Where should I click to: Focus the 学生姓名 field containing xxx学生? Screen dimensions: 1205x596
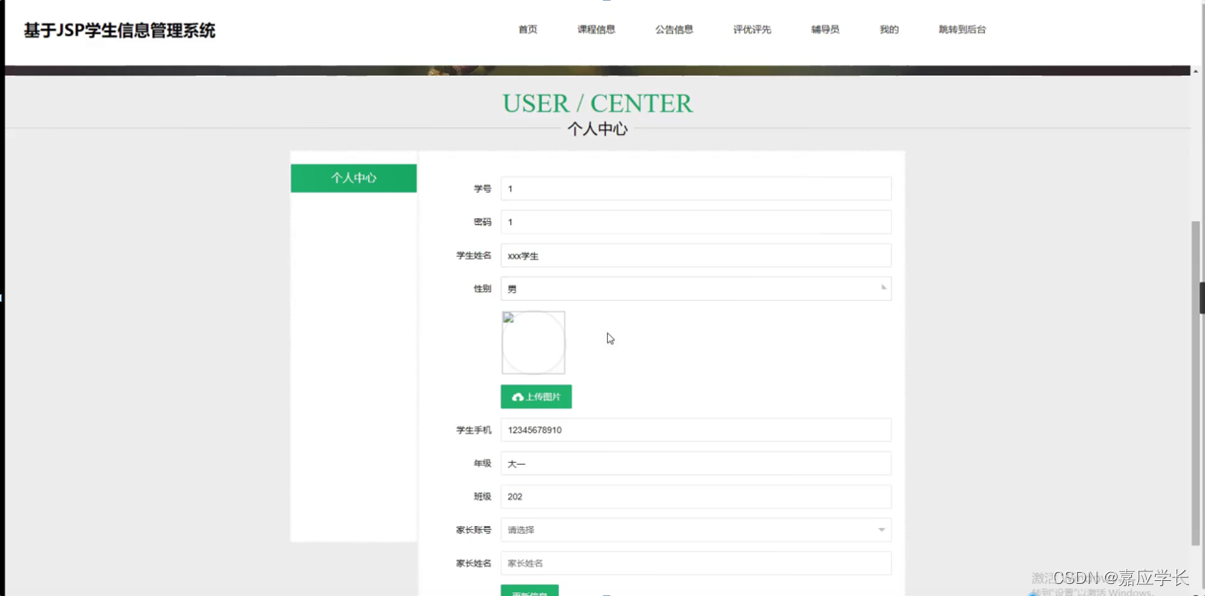click(696, 256)
